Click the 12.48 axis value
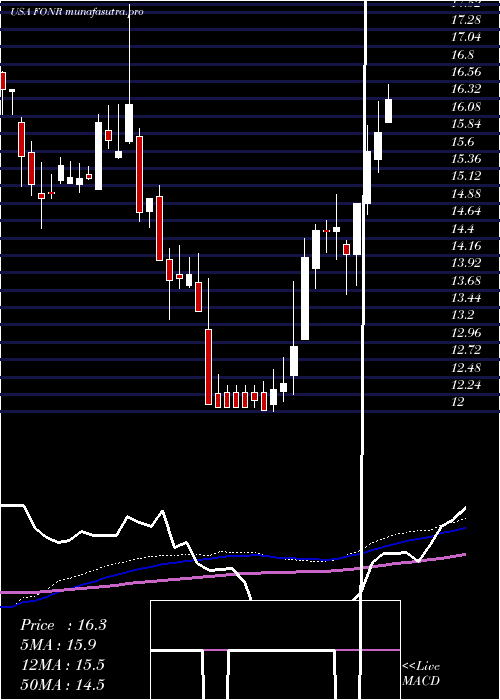 pos(466,367)
